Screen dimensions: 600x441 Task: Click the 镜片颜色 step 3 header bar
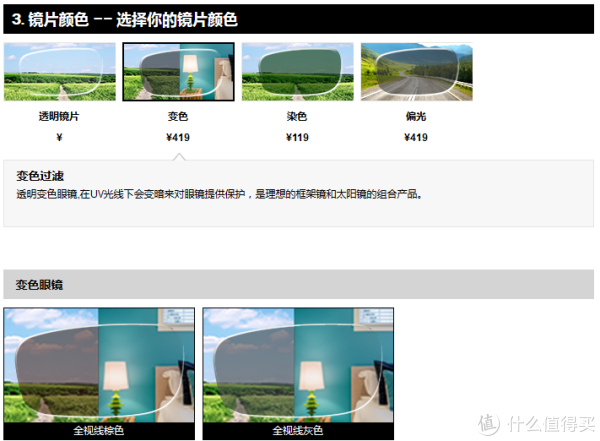298,19
